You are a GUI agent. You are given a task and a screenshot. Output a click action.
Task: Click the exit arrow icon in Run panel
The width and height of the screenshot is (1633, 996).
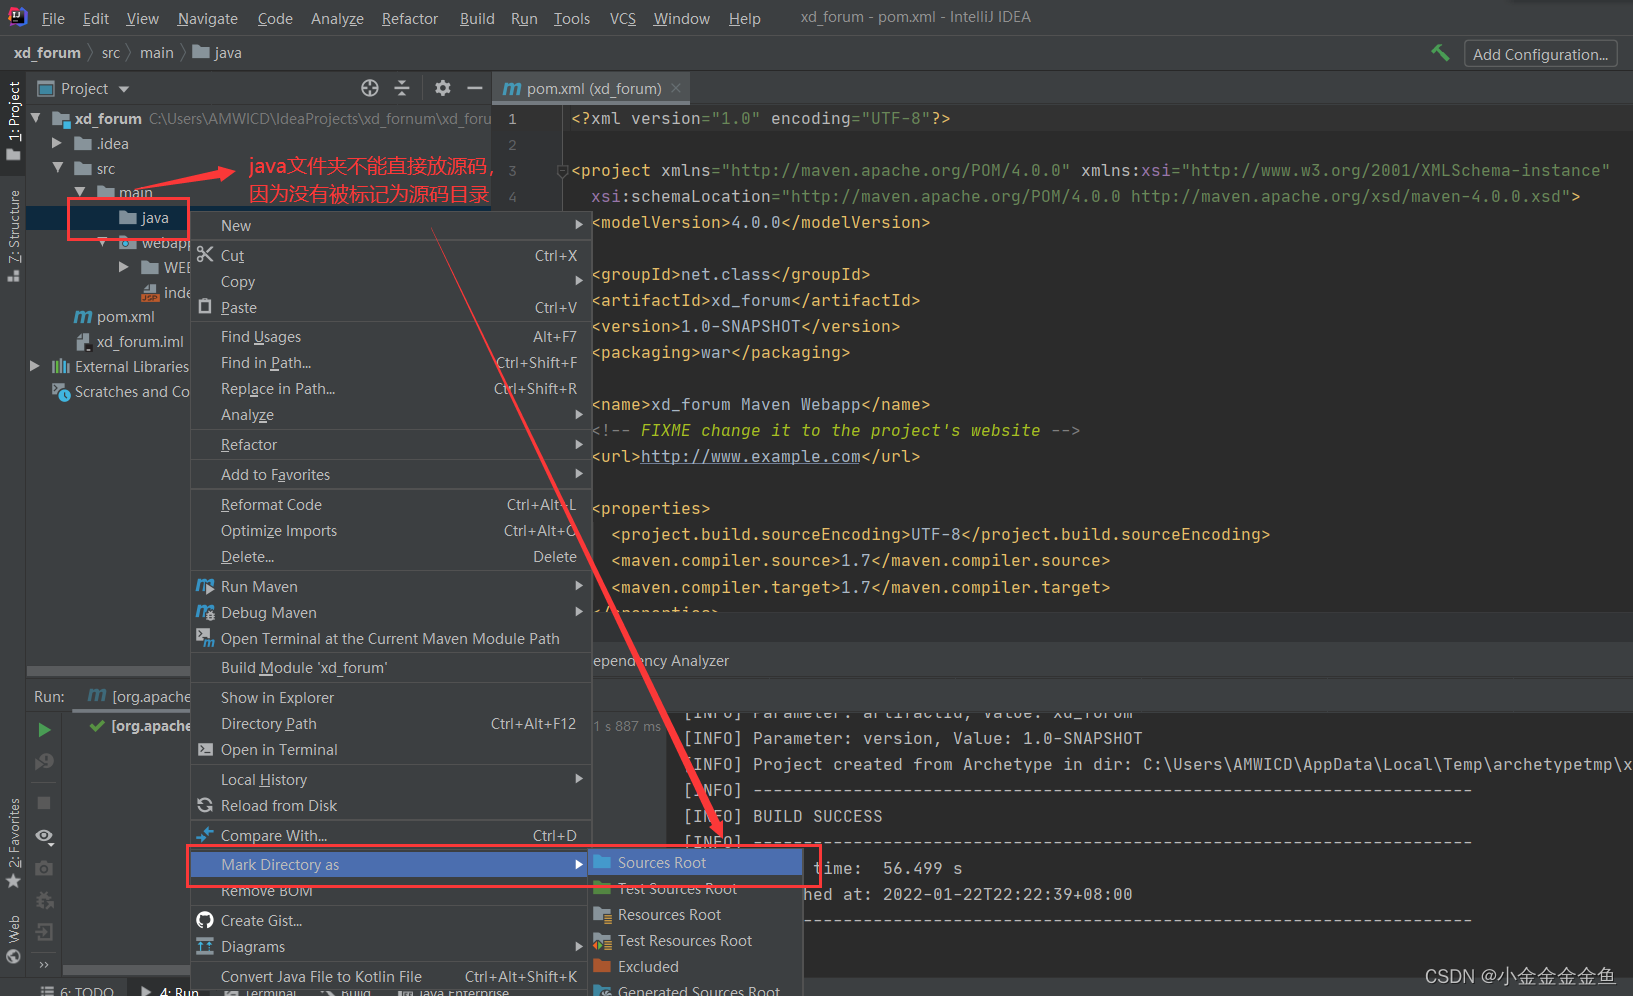coord(44,932)
